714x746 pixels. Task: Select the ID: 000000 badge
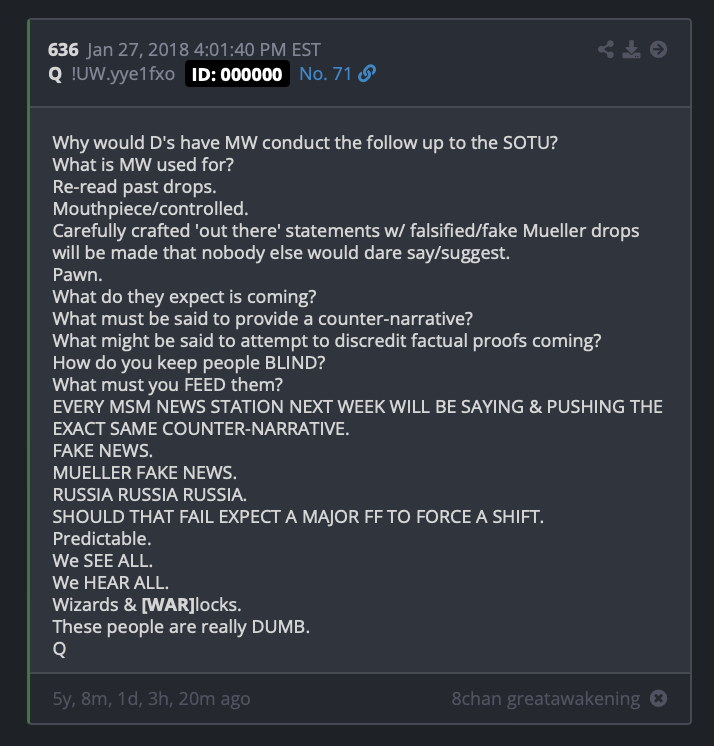pos(237,74)
